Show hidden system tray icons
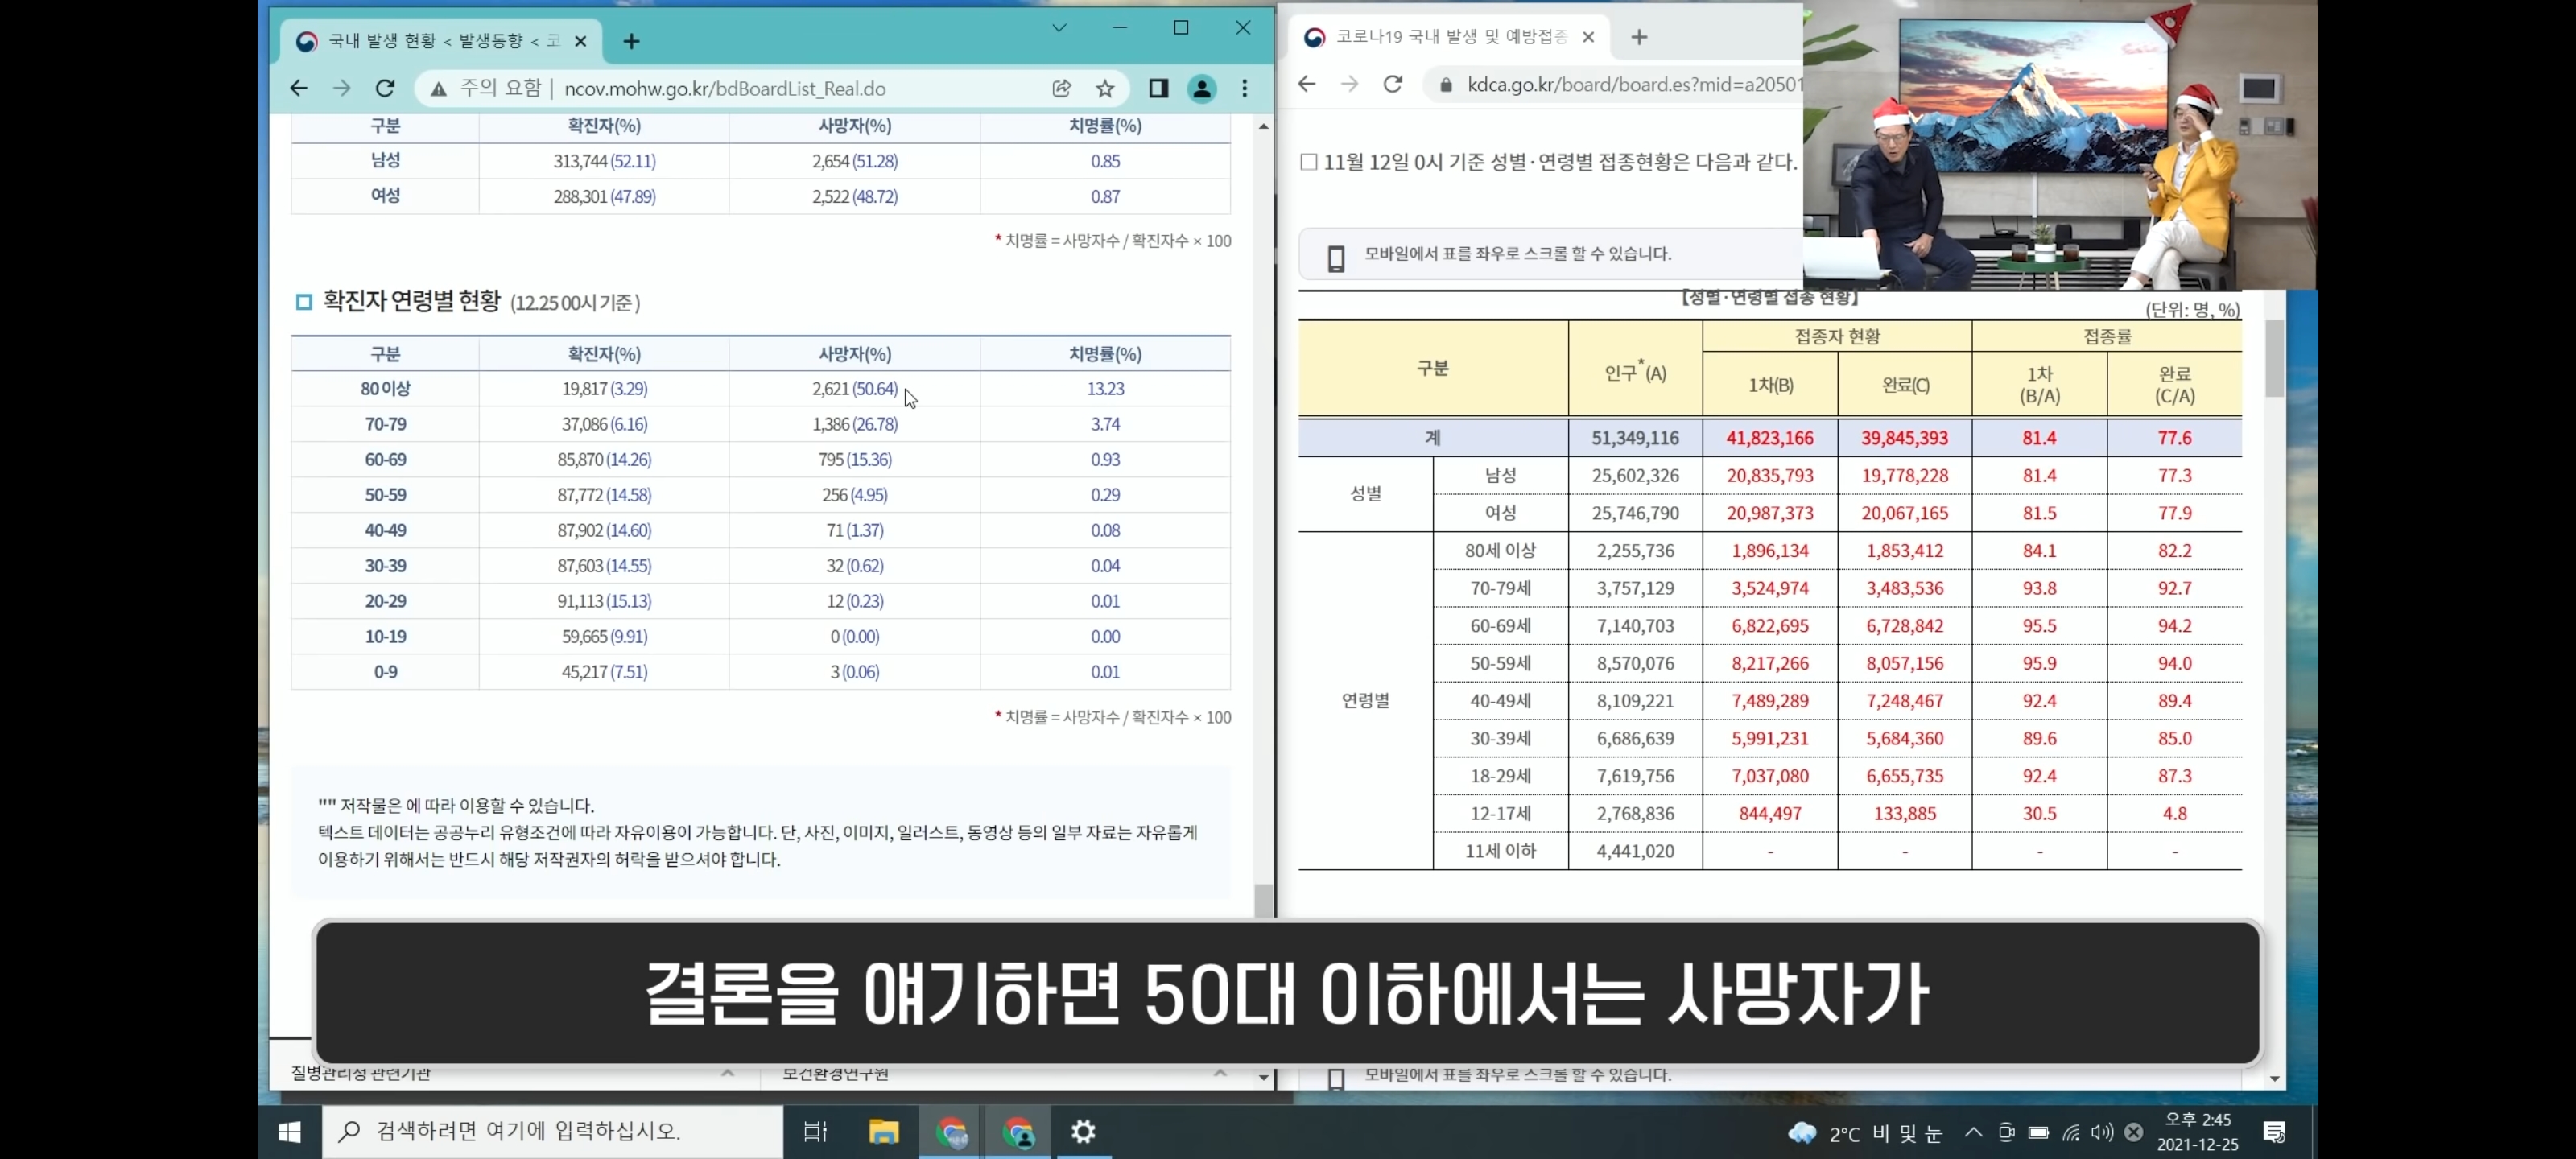 tap(1972, 1131)
